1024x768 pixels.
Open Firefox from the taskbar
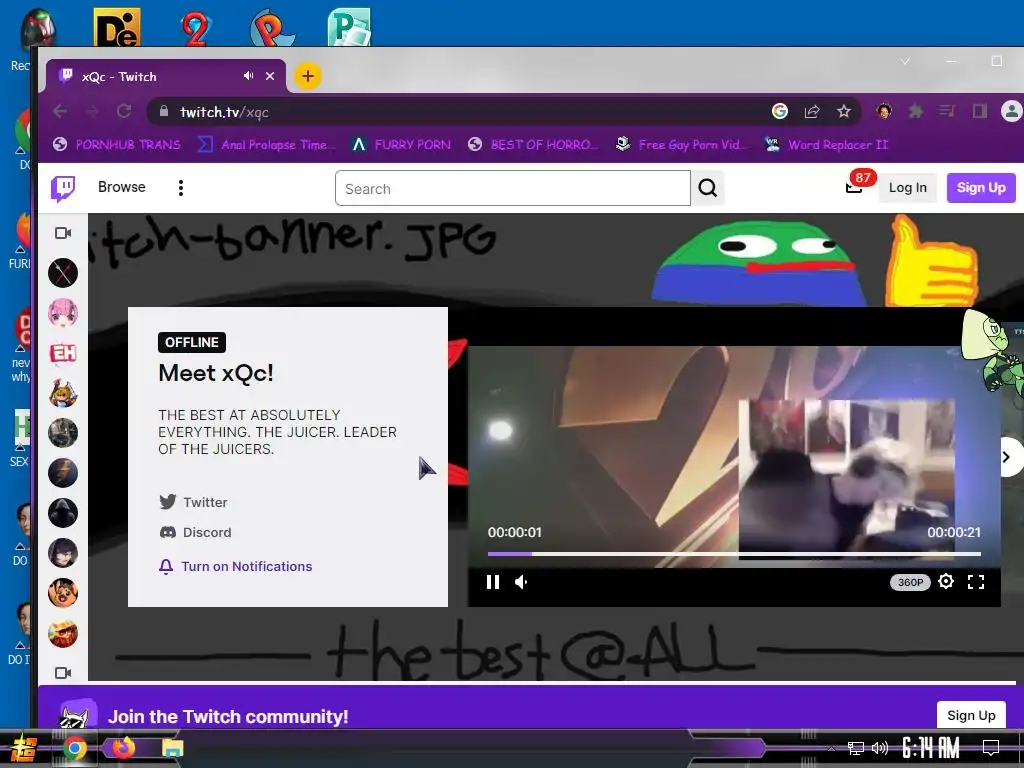click(x=123, y=748)
